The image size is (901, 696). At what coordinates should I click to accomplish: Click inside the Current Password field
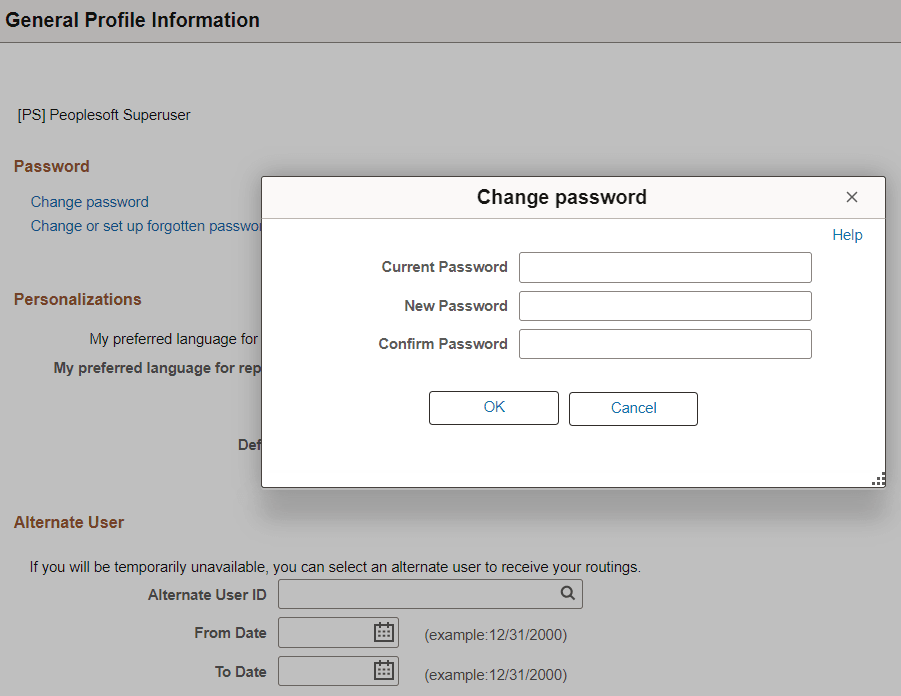pos(664,267)
